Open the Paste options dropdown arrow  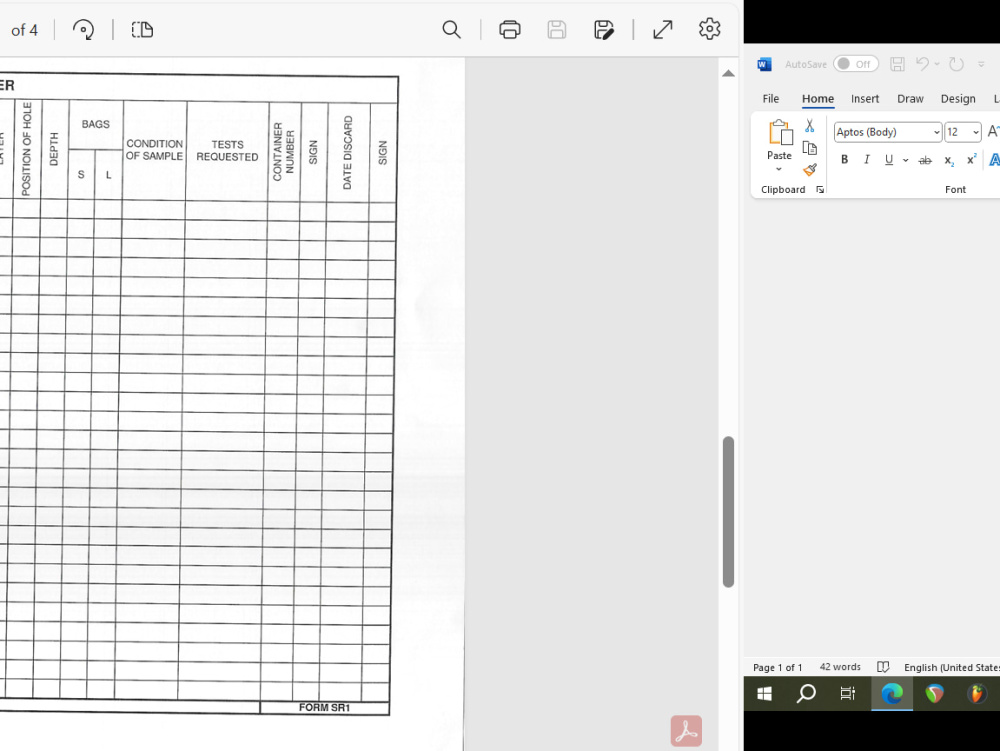[779, 169]
